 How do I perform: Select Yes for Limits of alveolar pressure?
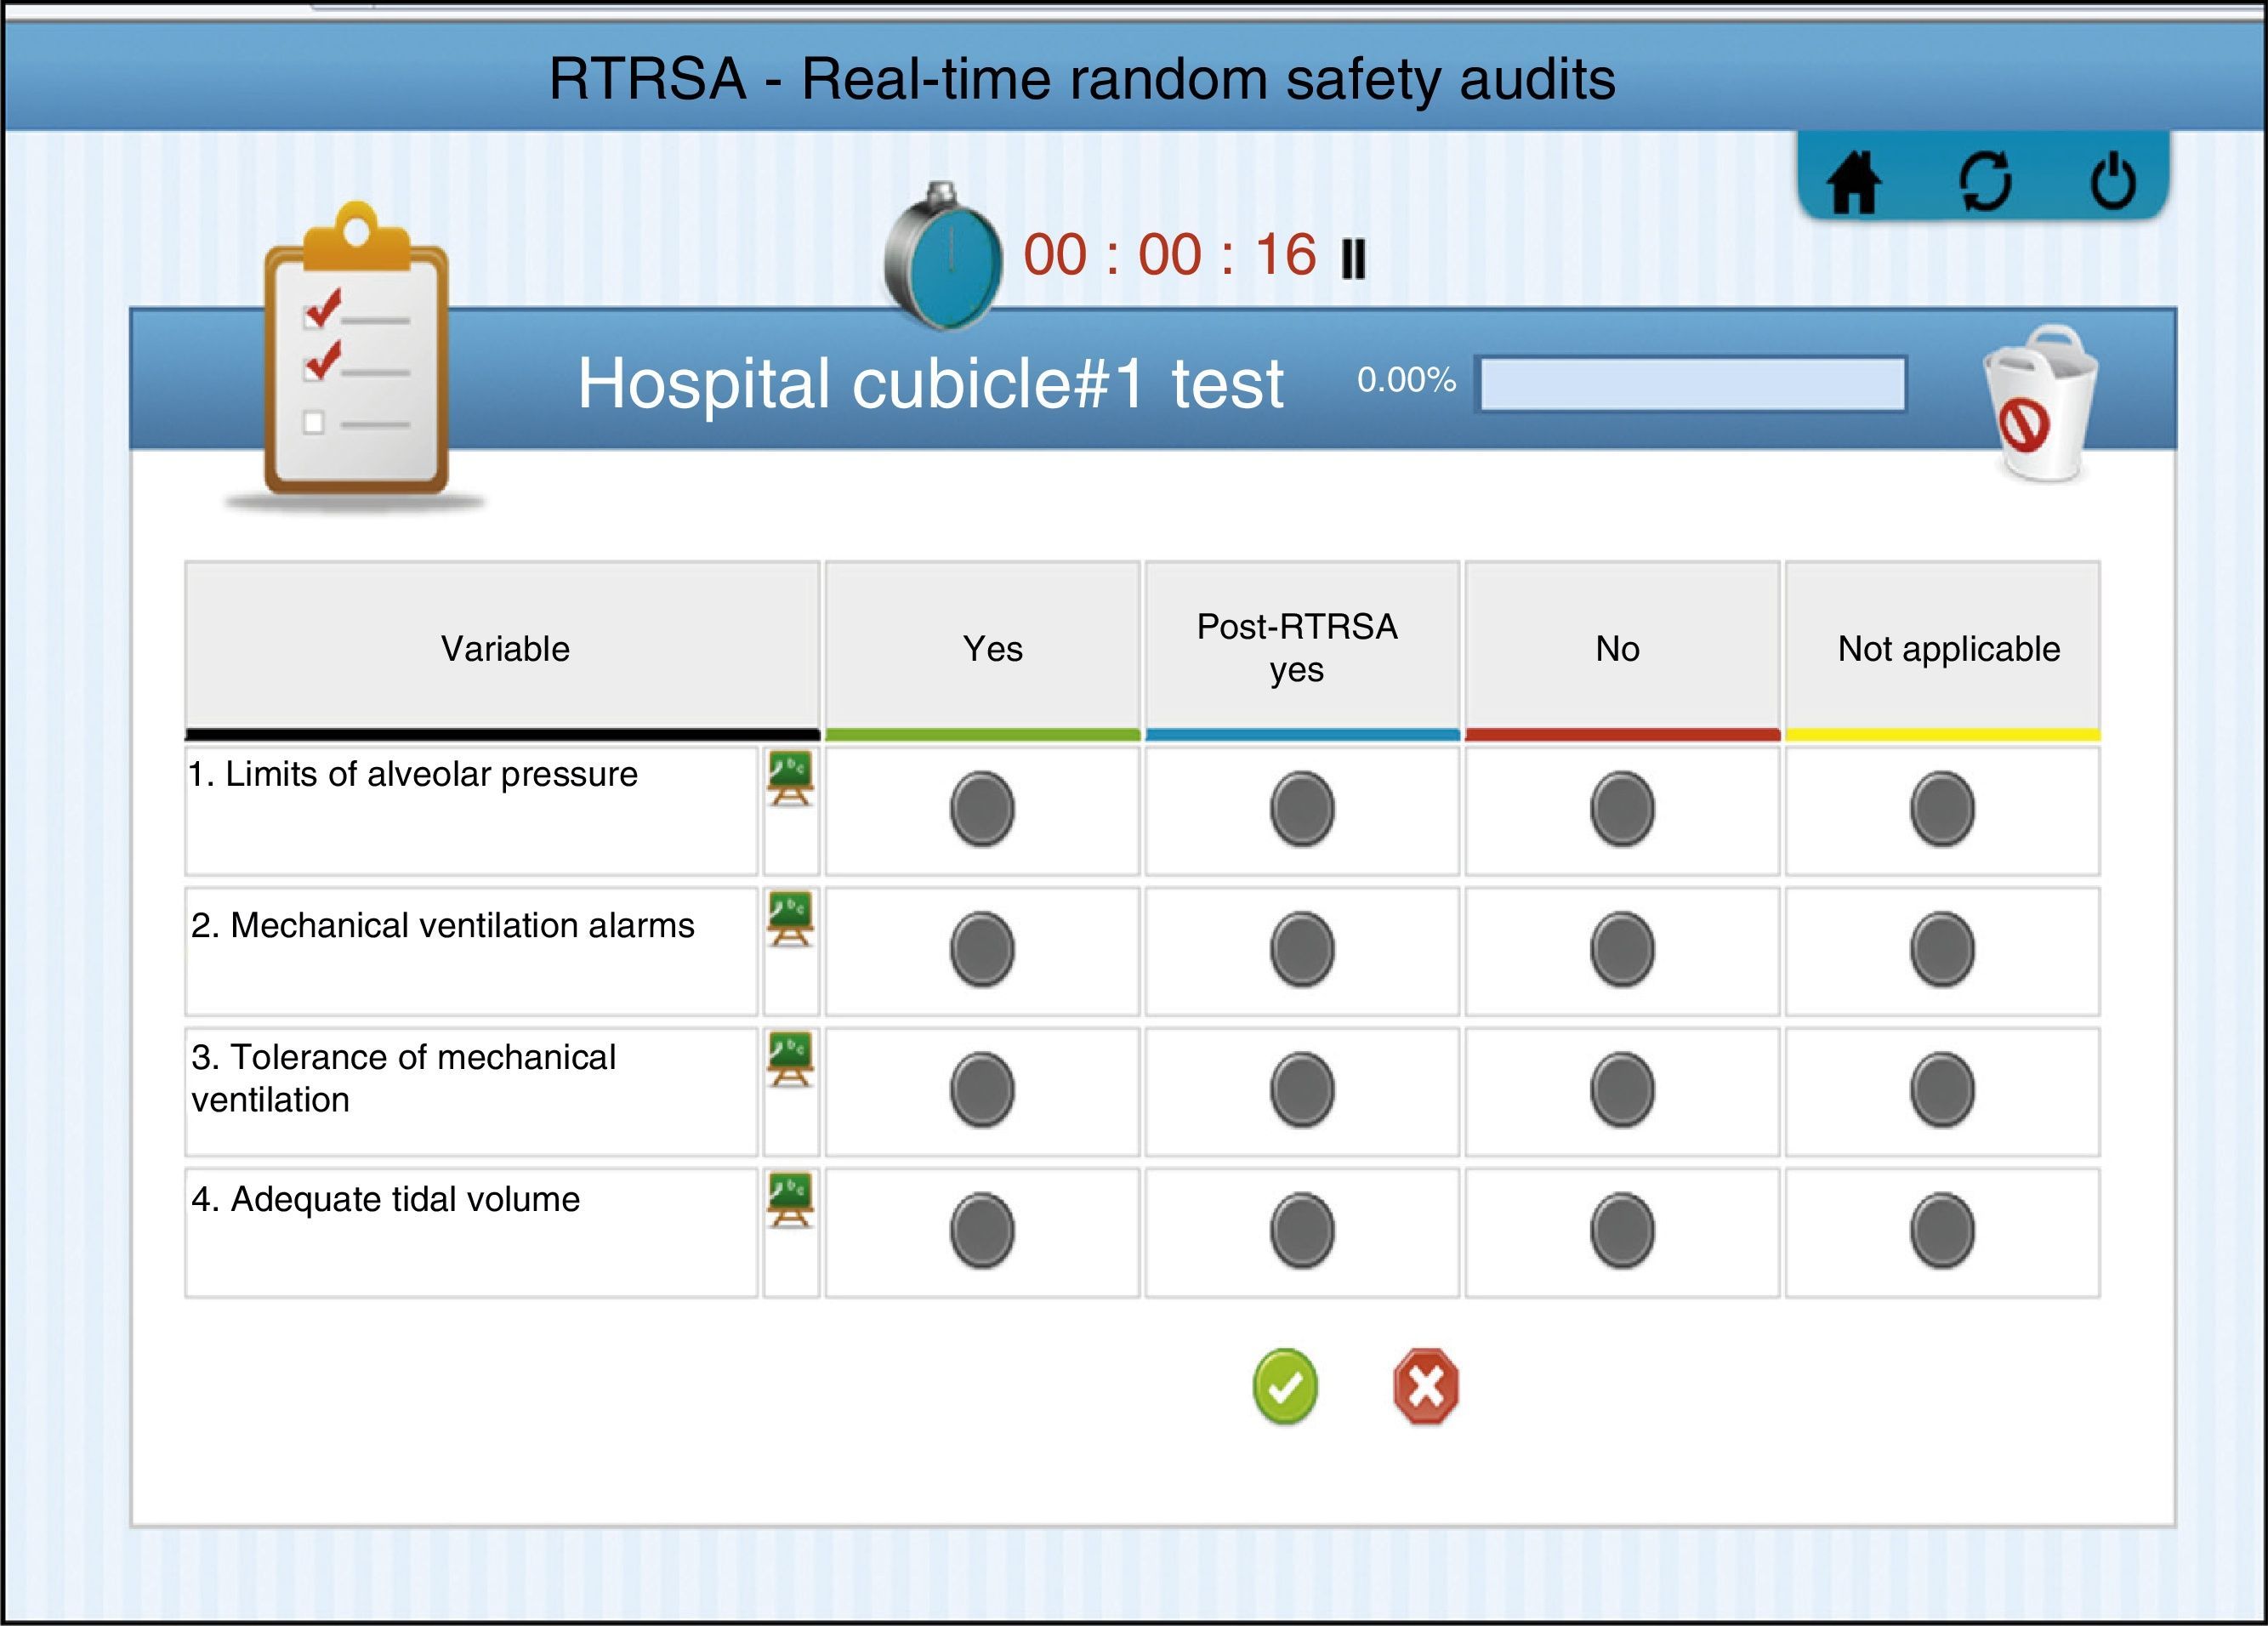point(982,808)
